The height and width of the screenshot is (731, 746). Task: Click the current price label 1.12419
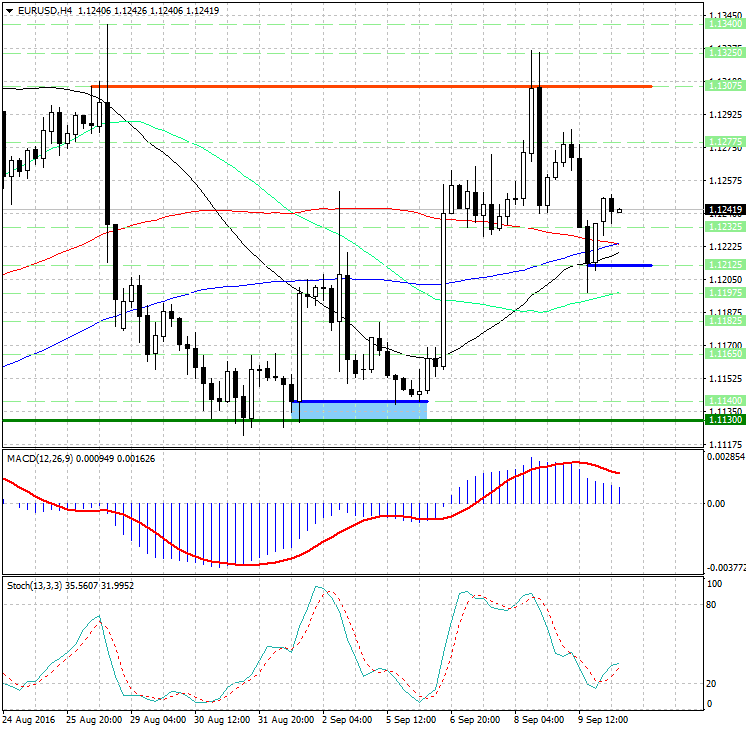(x=725, y=210)
